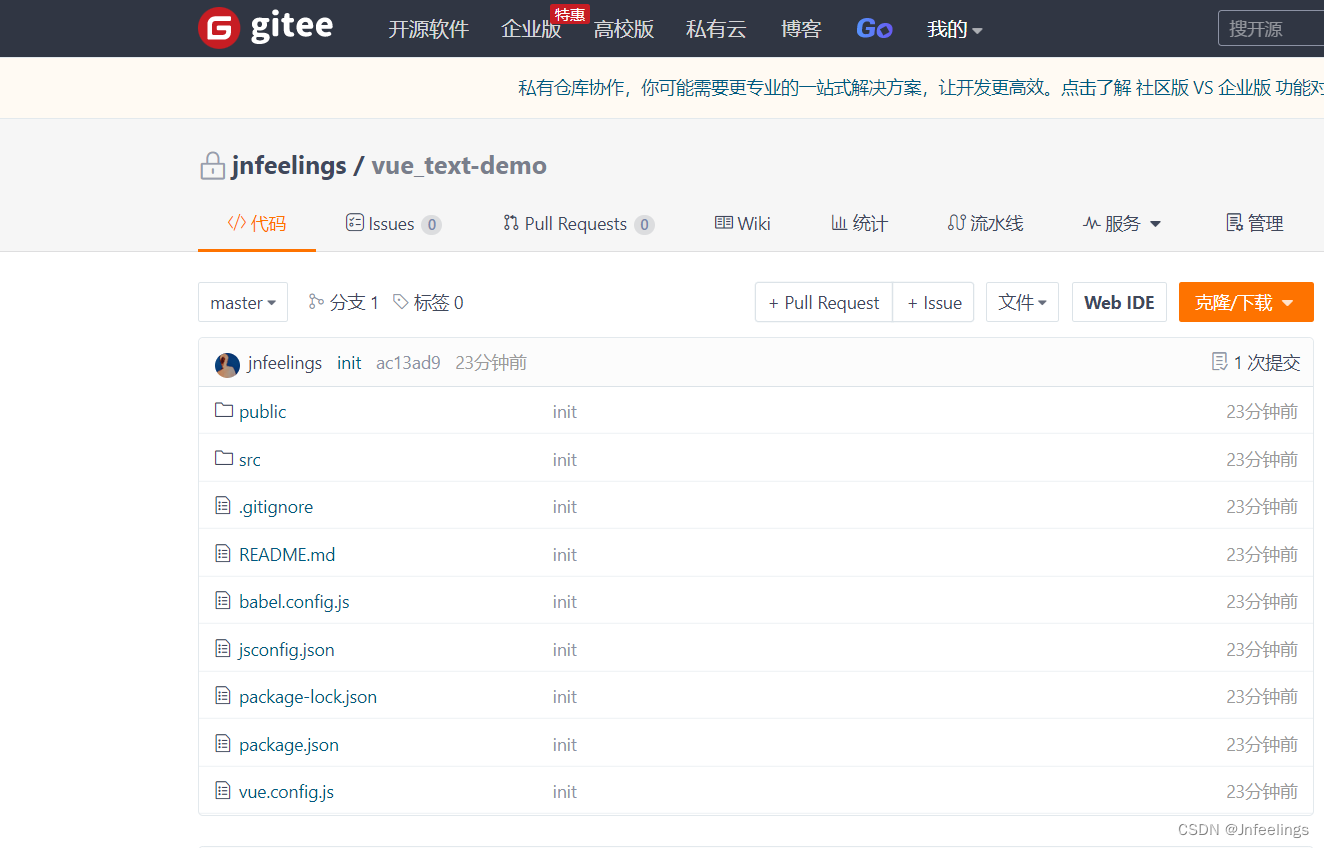Click the + Pull Request button
This screenshot has height=848, width=1324.
(x=824, y=302)
